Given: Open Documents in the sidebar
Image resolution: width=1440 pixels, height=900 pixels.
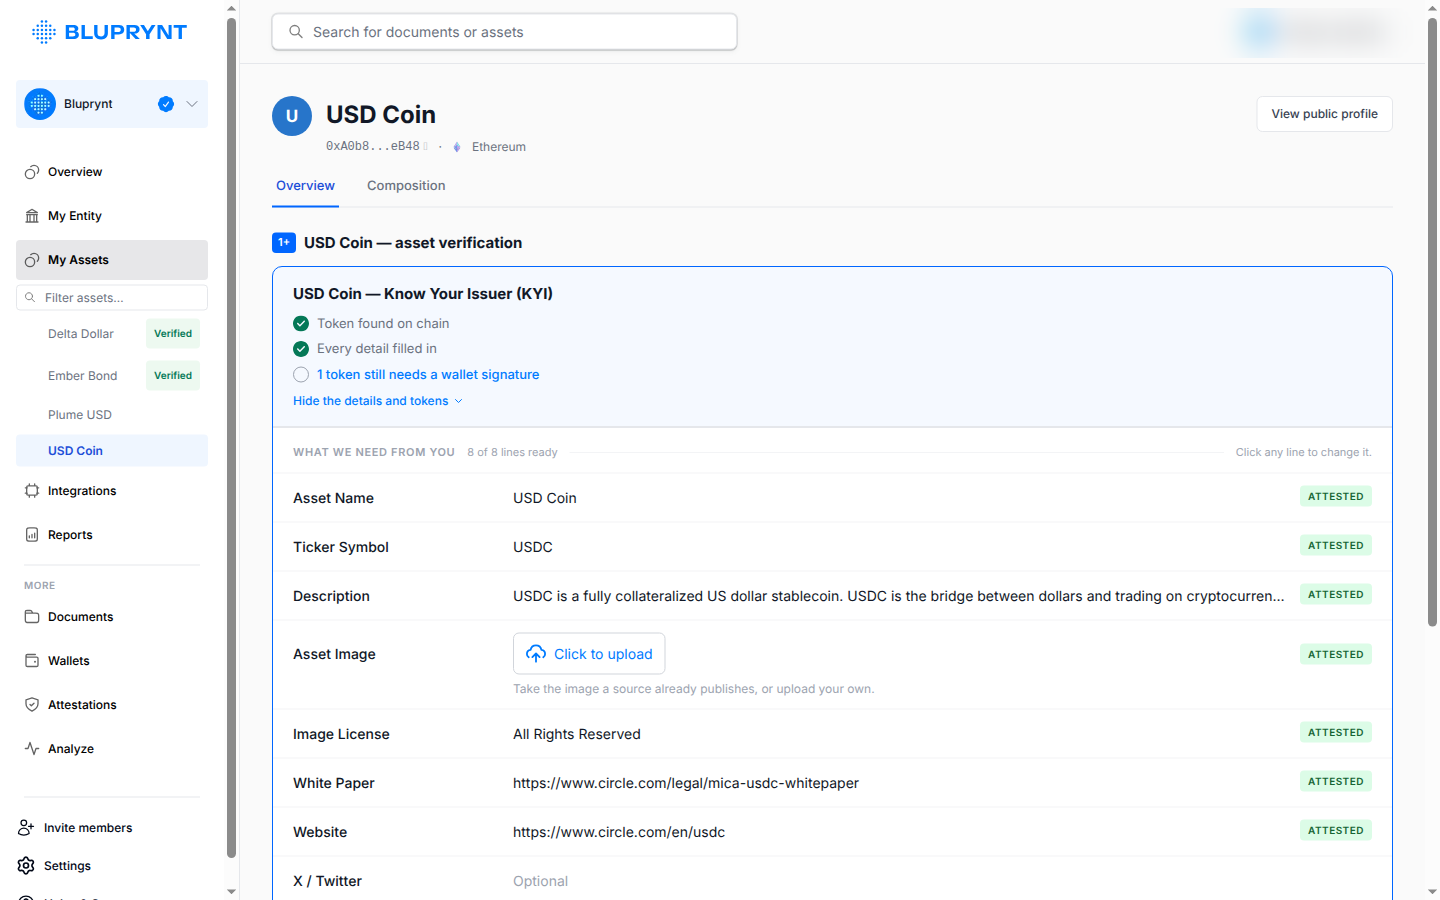Looking at the screenshot, I should [112, 617].
